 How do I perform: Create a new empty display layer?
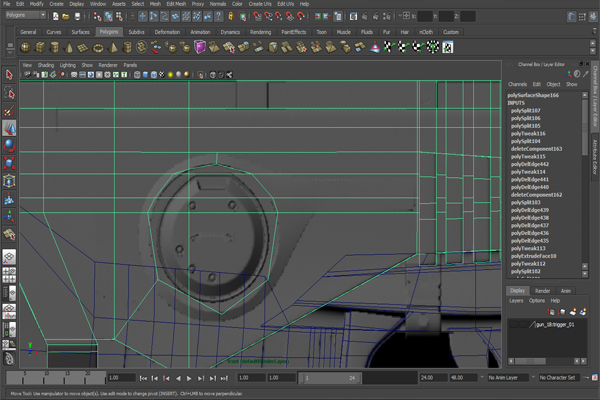(573, 312)
